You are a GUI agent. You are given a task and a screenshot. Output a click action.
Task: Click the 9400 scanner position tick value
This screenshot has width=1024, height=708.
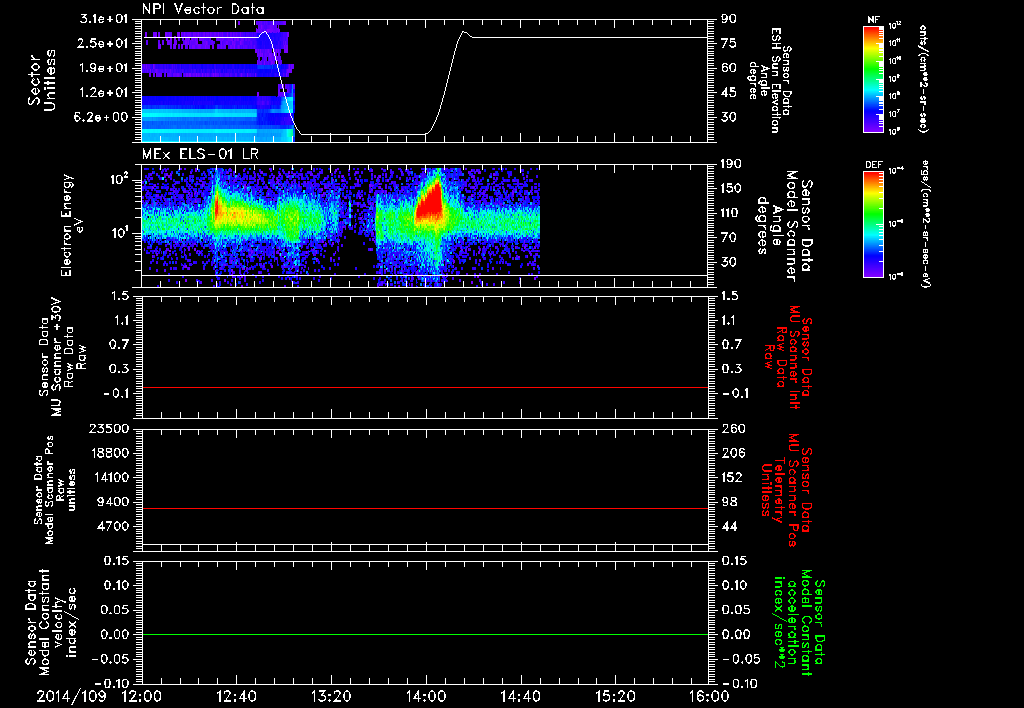coord(114,502)
